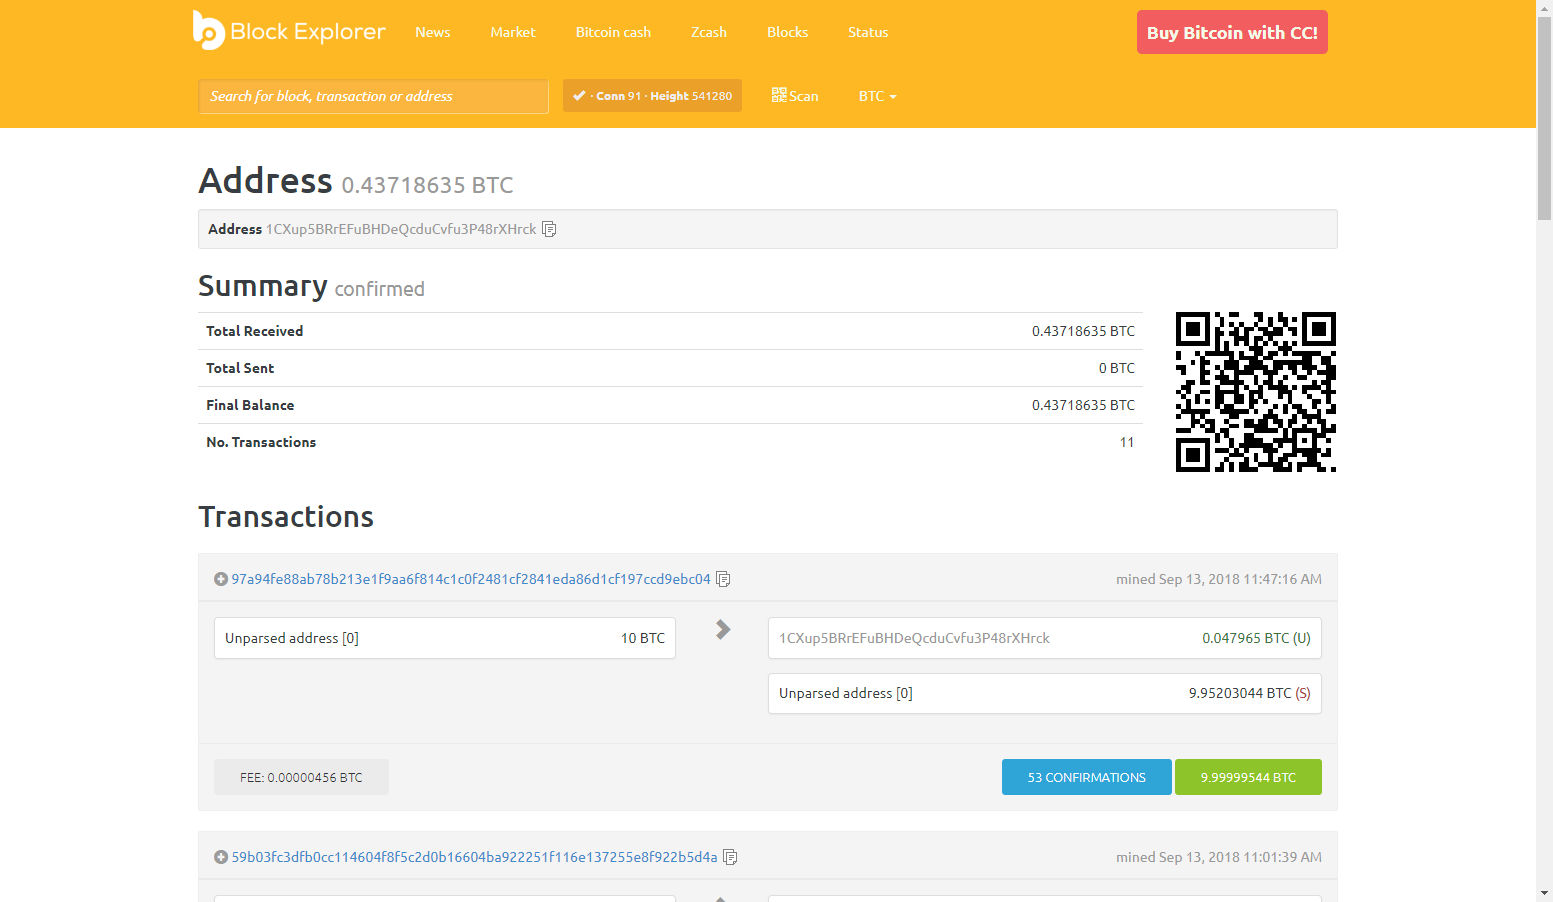
Task: Expand the 97a94fe8 transaction details with the plus icon
Action: coord(221,579)
